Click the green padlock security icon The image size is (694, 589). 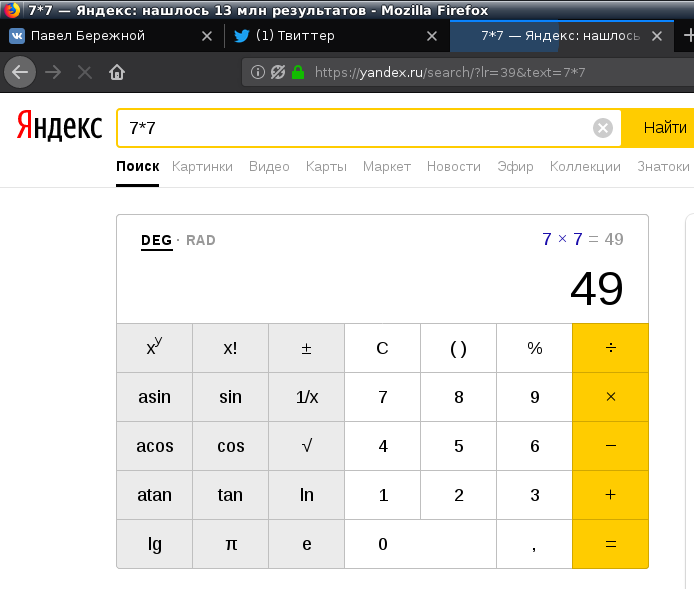click(298, 72)
